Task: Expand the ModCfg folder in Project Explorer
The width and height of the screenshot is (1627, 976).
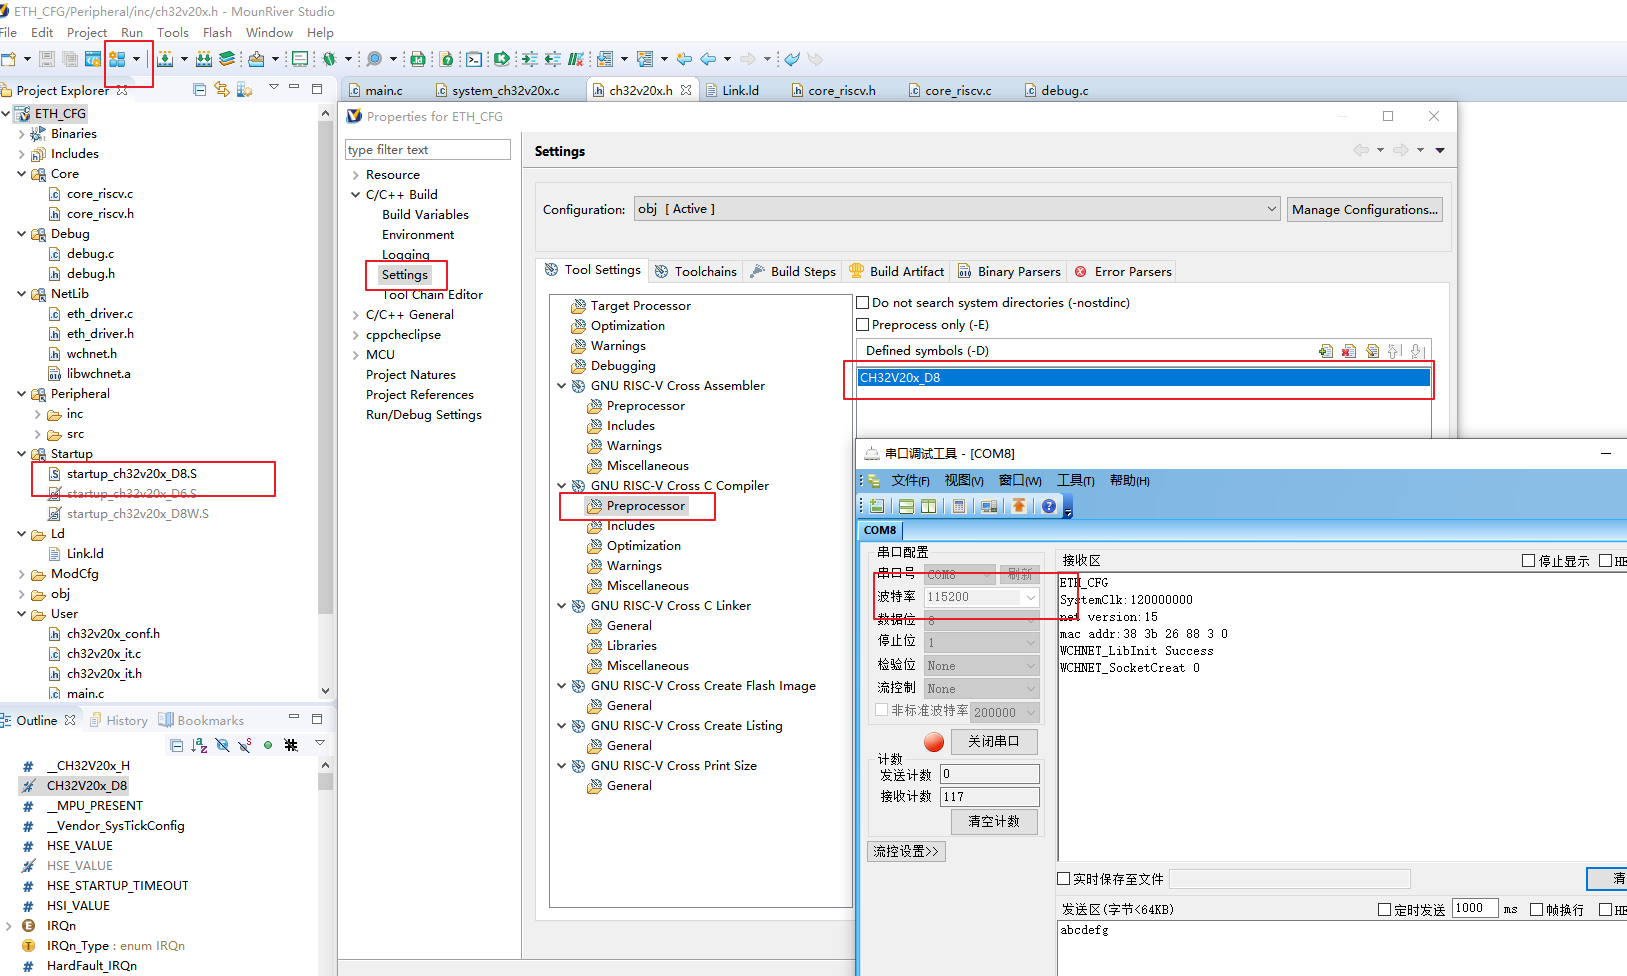Action: click(22, 574)
